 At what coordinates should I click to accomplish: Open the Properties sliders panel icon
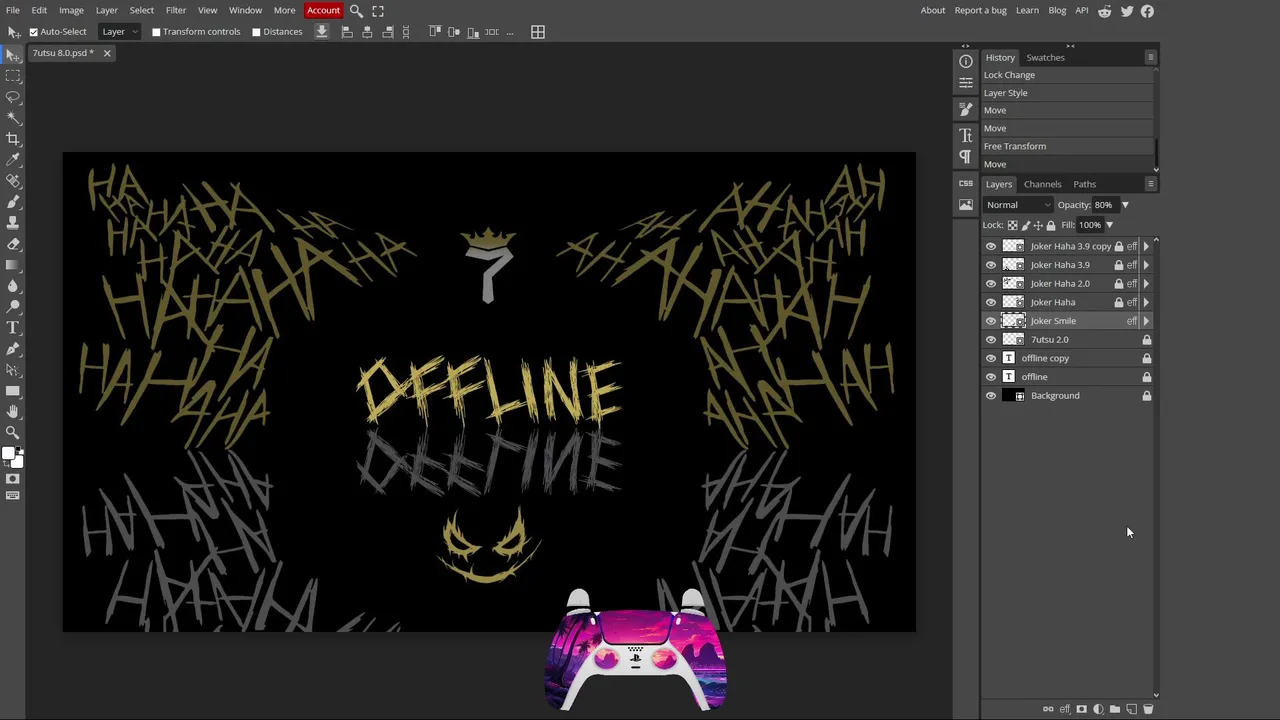966,83
